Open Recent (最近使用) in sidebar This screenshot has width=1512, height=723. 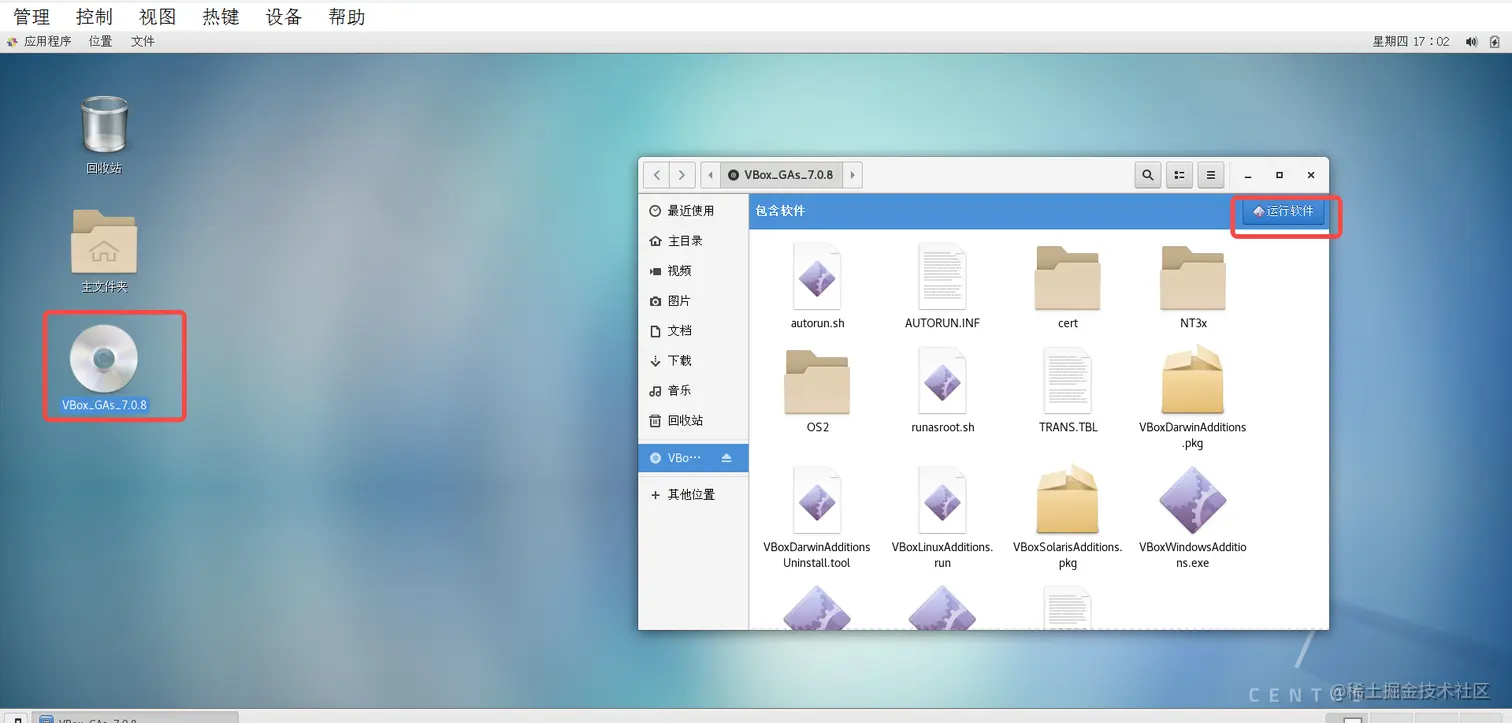[x=694, y=211]
